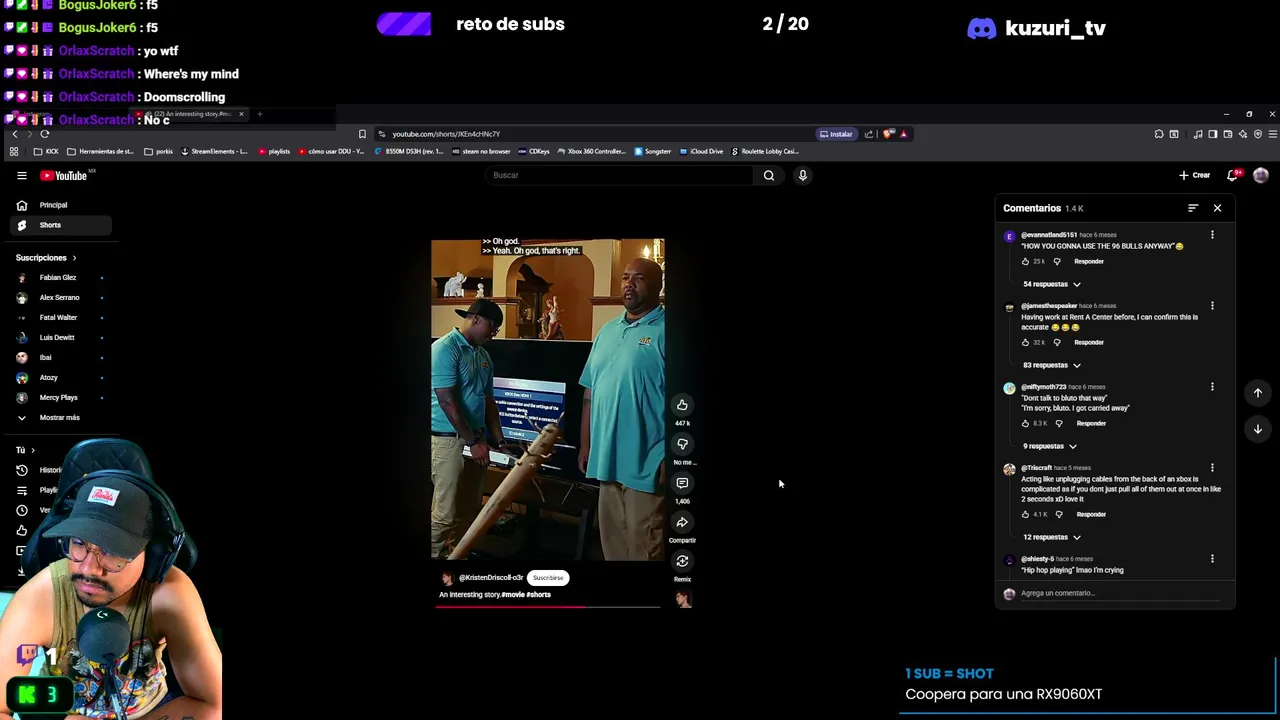
Task: Open the Tú section chevron
Action: coord(32,450)
